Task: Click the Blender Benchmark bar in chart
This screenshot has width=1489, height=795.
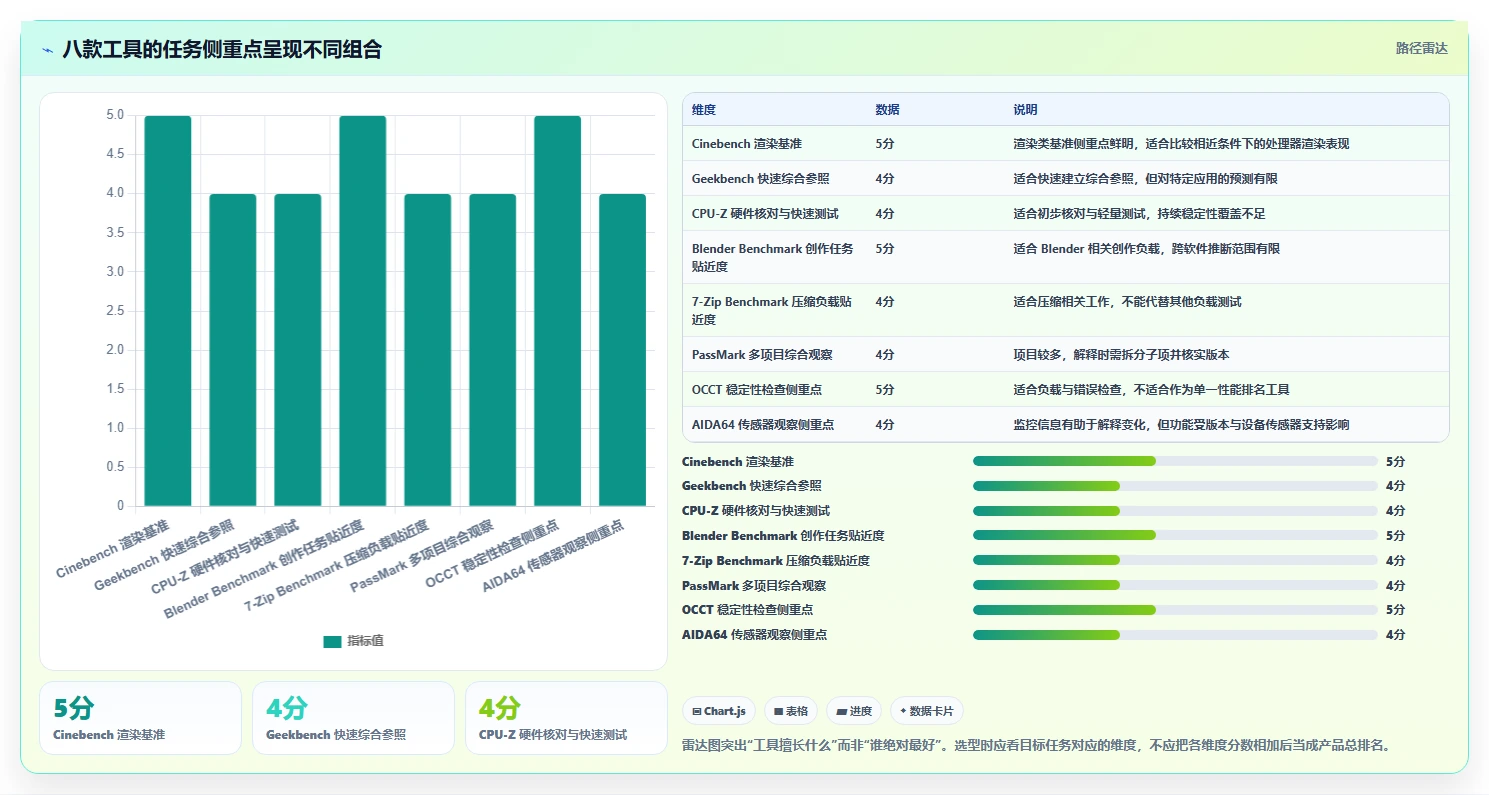Action: click(362, 311)
